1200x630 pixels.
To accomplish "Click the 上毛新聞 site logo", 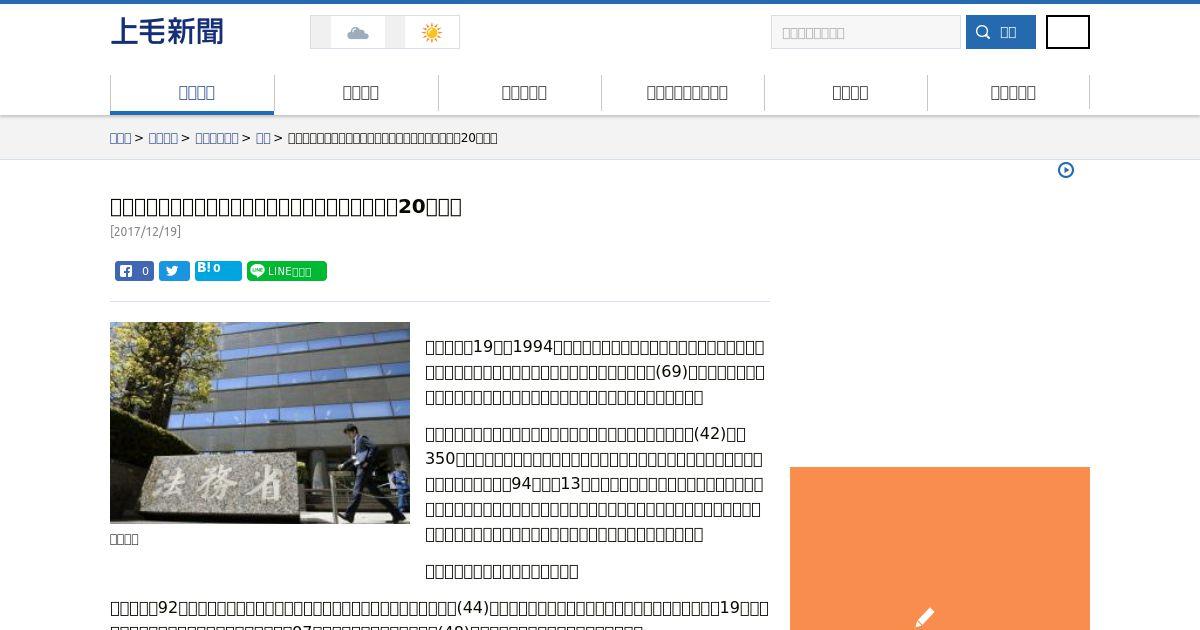I will click(x=167, y=32).
